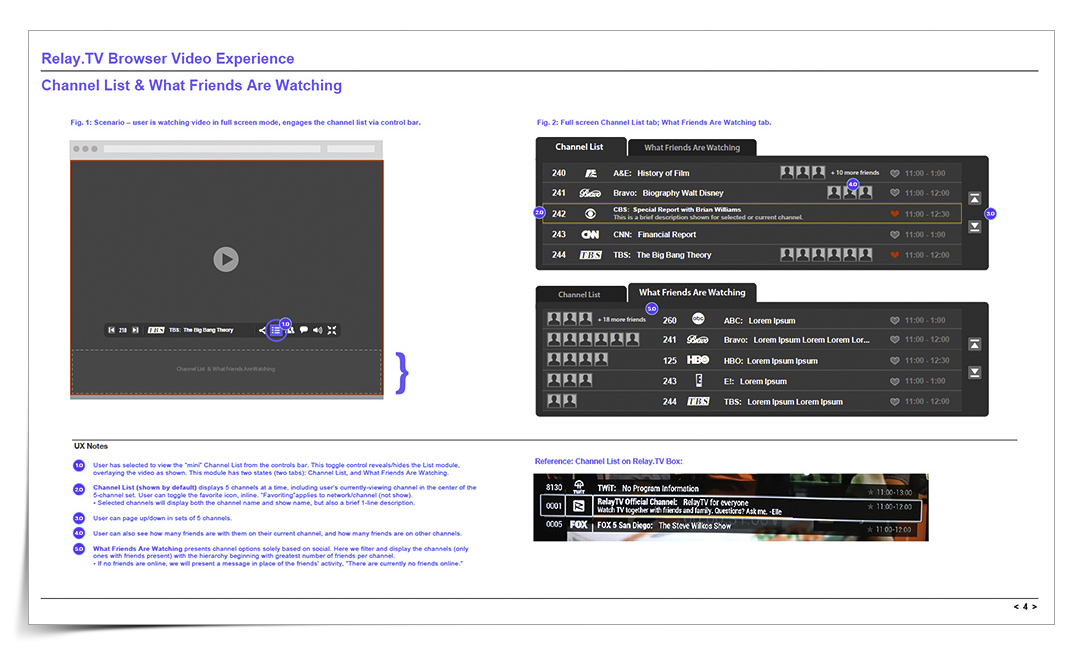Click the share icon in the control bar

262,330
